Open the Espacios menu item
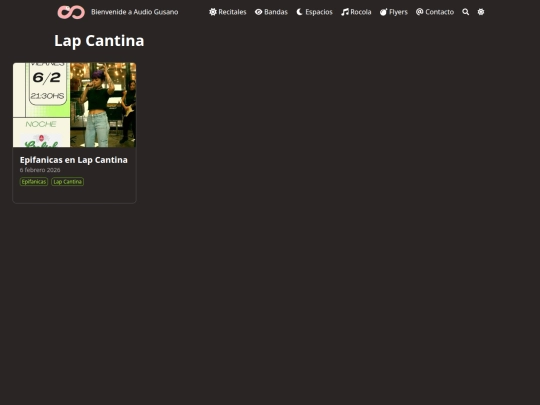 (x=314, y=12)
